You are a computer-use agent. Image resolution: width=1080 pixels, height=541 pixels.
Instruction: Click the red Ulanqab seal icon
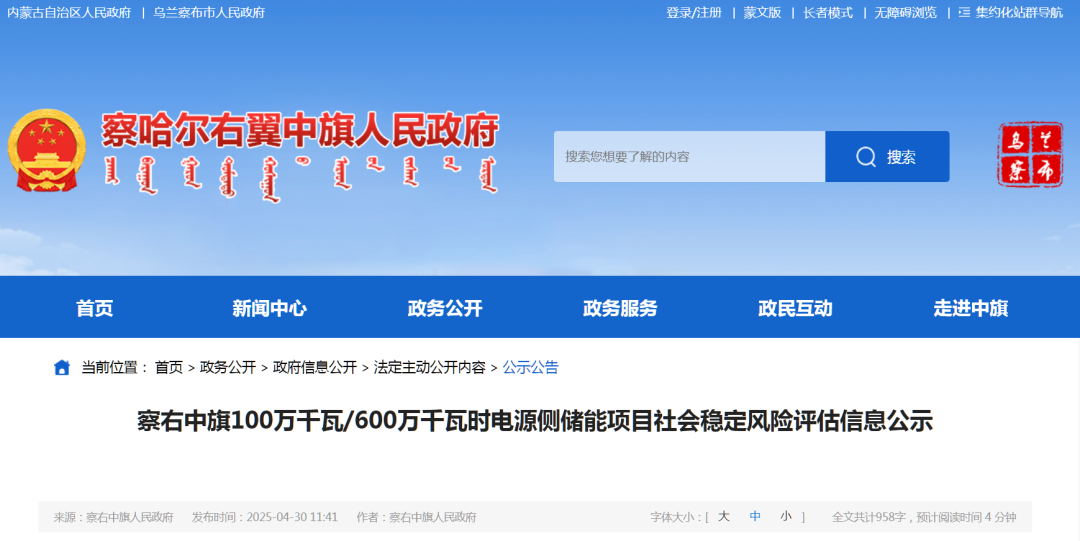pyautogui.click(x=1030, y=154)
